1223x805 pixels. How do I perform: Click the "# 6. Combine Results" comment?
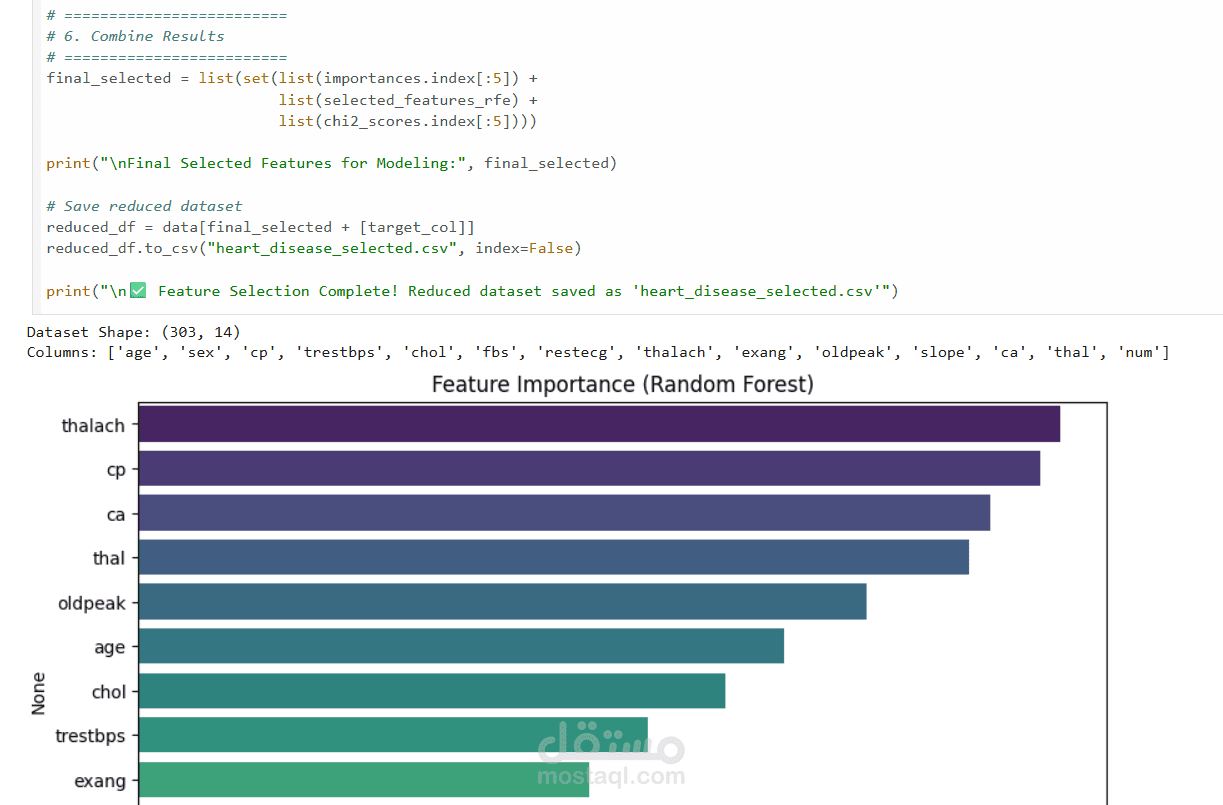[x=135, y=36]
